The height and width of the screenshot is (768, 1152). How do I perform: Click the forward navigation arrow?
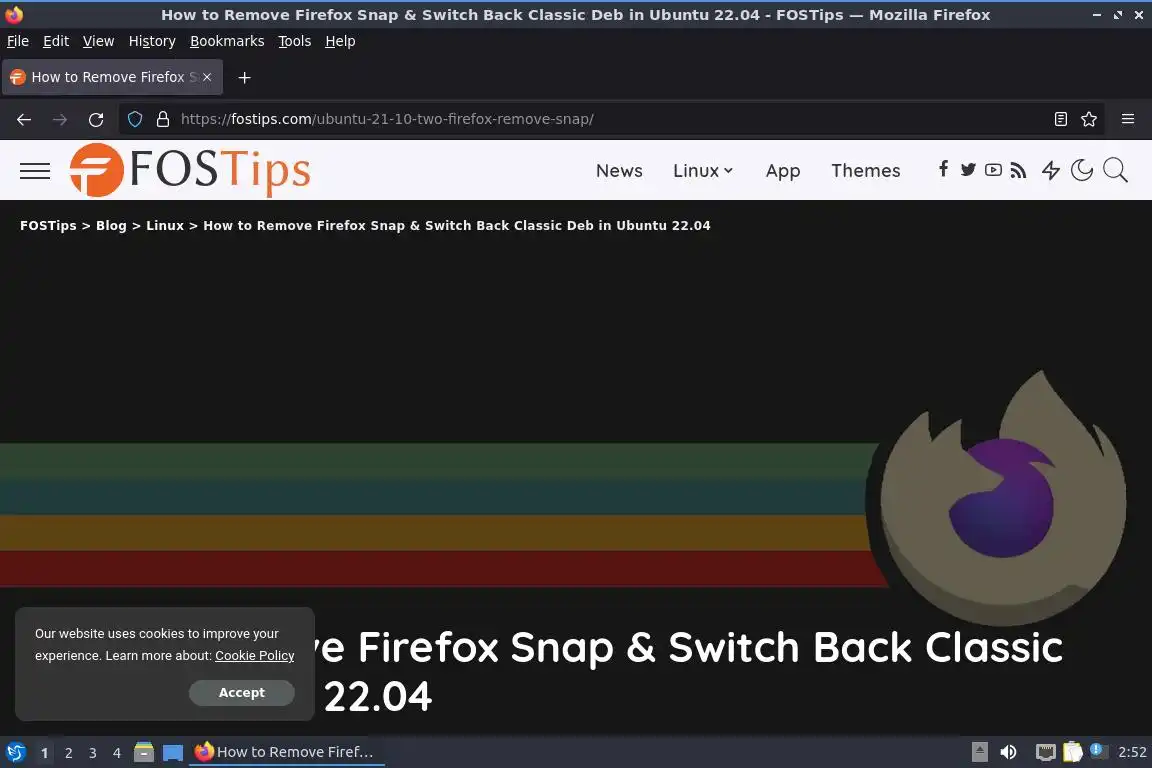(x=60, y=119)
